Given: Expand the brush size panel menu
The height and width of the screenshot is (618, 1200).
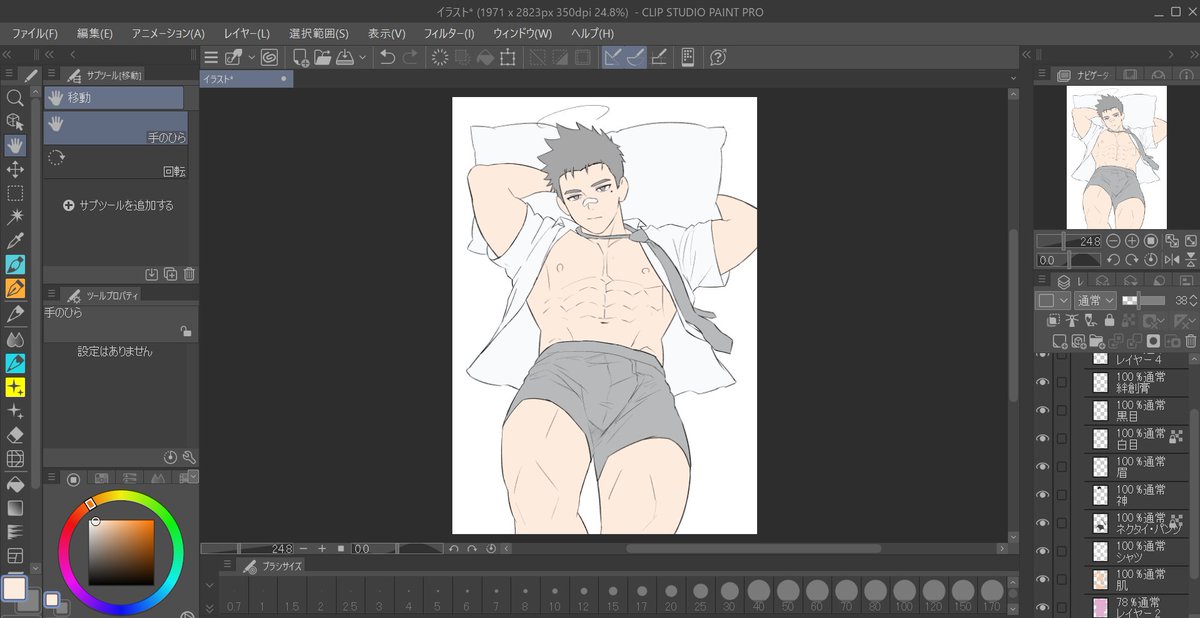Looking at the screenshot, I should [226, 566].
